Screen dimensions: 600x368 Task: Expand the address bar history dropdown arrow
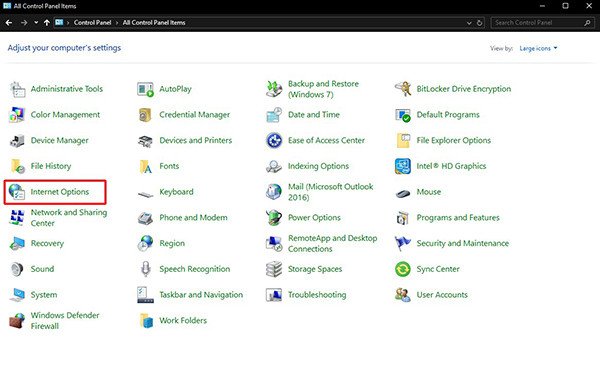[x=469, y=23]
